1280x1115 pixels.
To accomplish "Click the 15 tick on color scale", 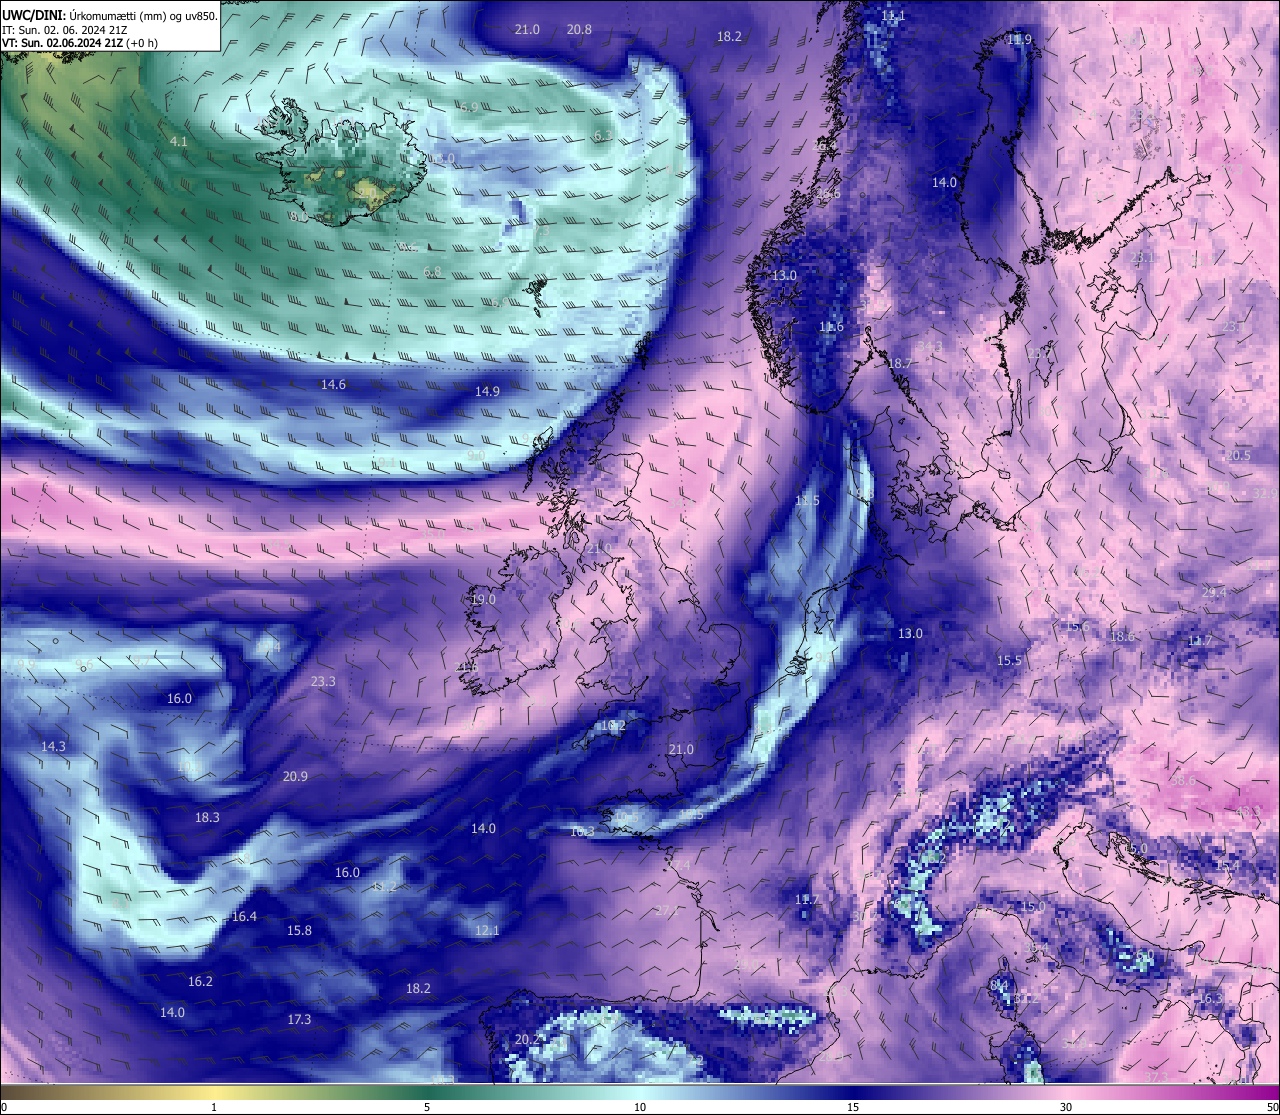I will [x=853, y=1107].
